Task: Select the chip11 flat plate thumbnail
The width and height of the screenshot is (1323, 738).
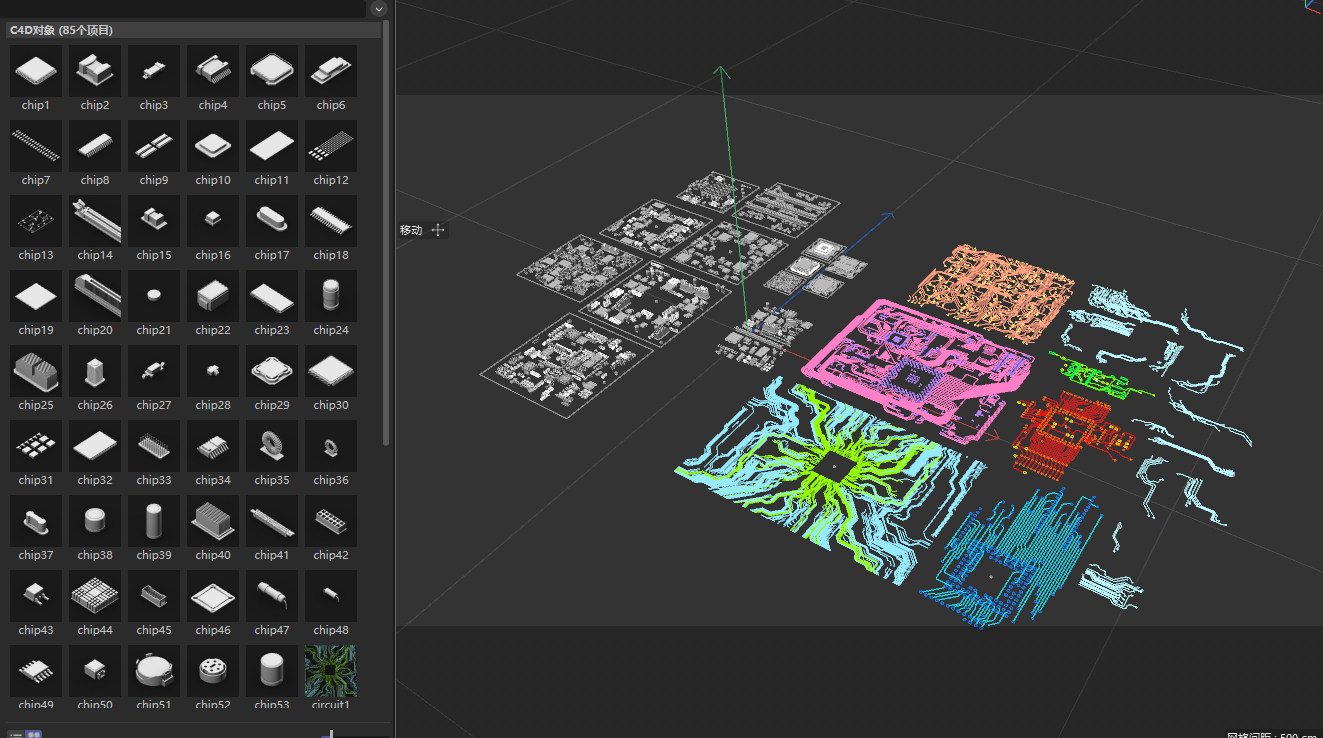Action: [x=272, y=146]
